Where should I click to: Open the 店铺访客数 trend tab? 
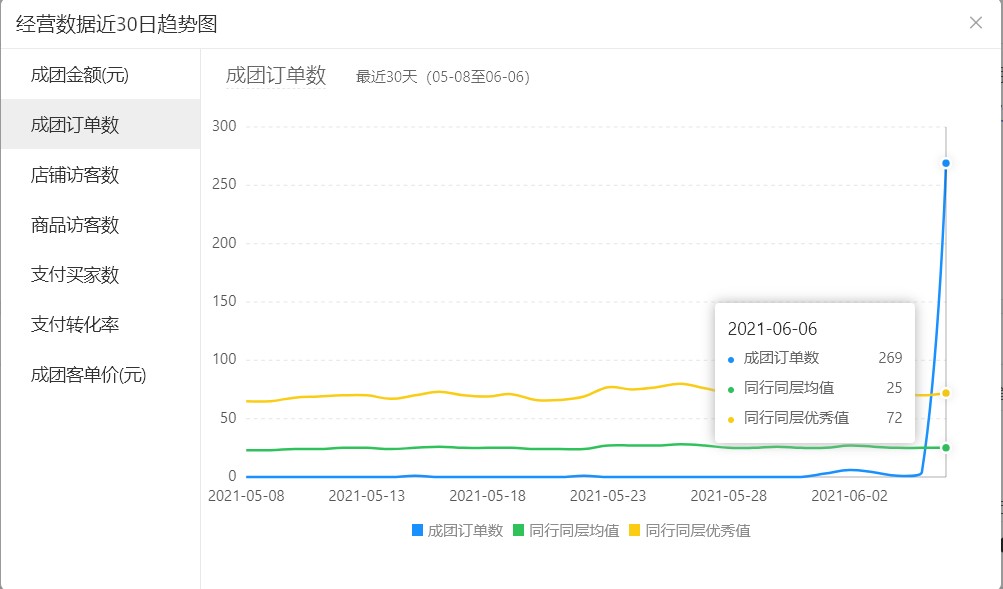pos(75,175)
